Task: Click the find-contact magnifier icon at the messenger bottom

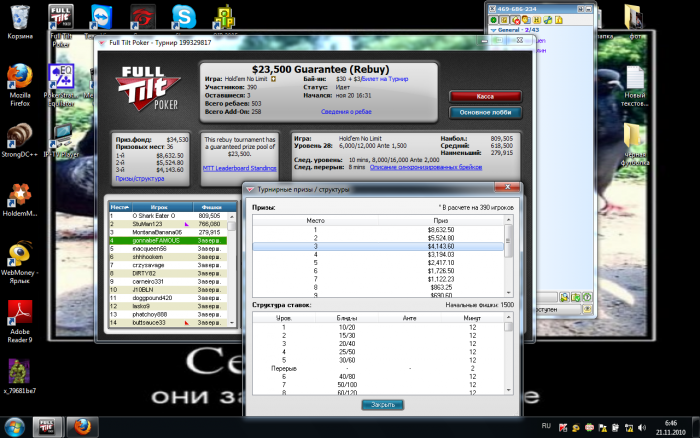Action: (564, 297)
